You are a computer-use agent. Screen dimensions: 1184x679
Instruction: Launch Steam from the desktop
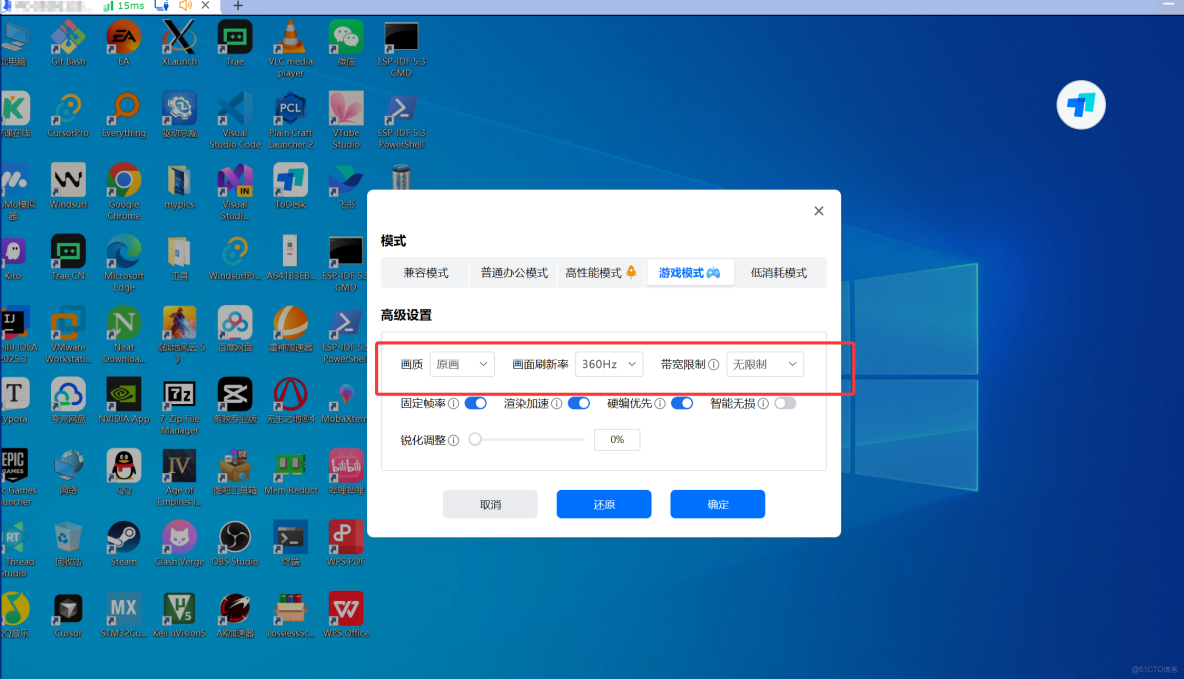point(123,536)
